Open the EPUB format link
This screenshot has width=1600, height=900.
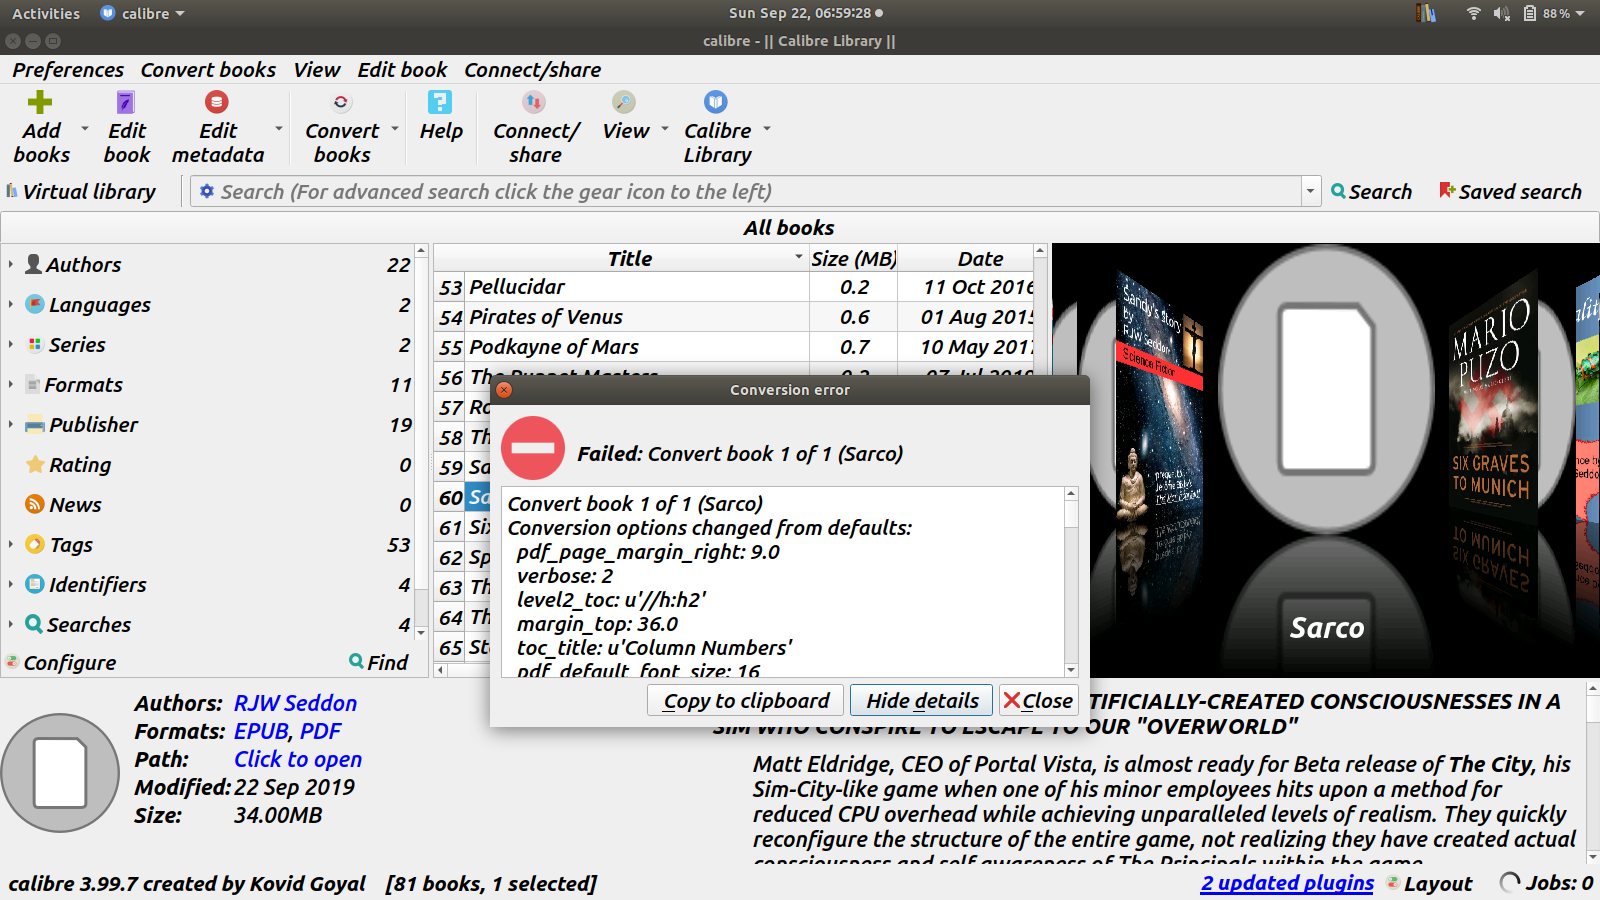click(x=261, y=732)
